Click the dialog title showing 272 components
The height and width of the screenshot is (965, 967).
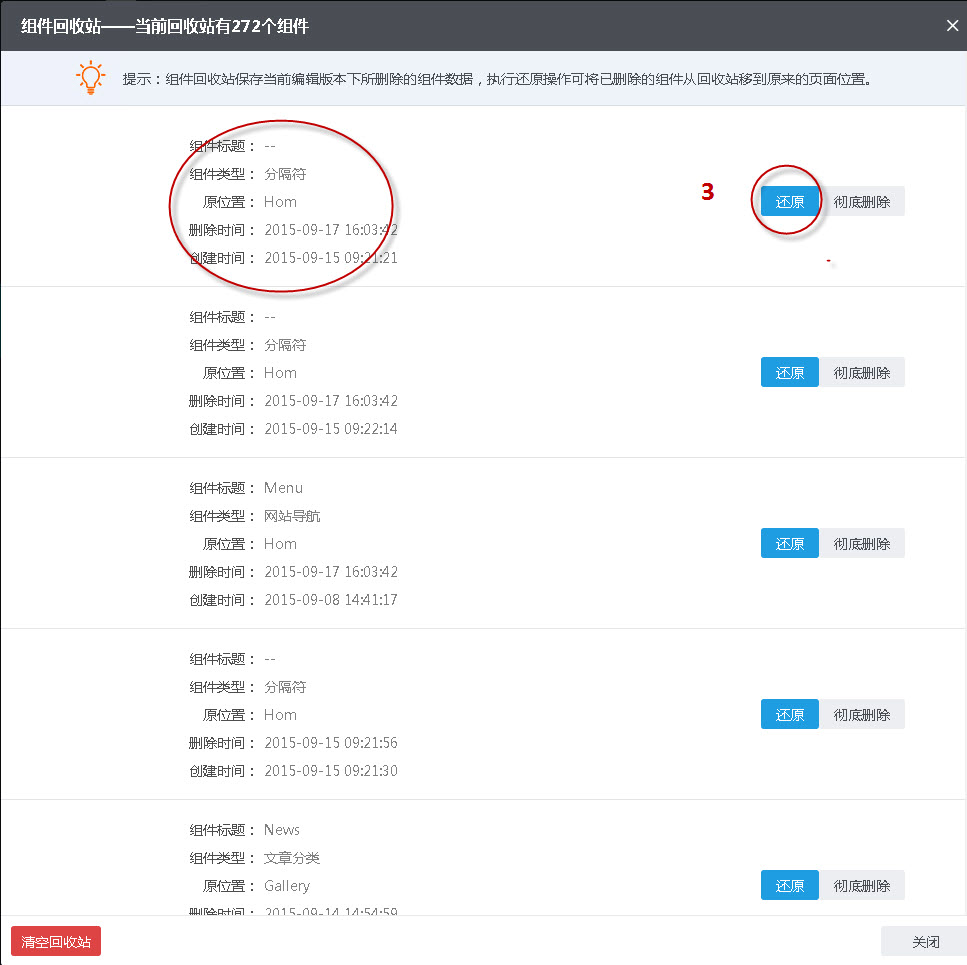pyautogui.click(x=165, y=26)
